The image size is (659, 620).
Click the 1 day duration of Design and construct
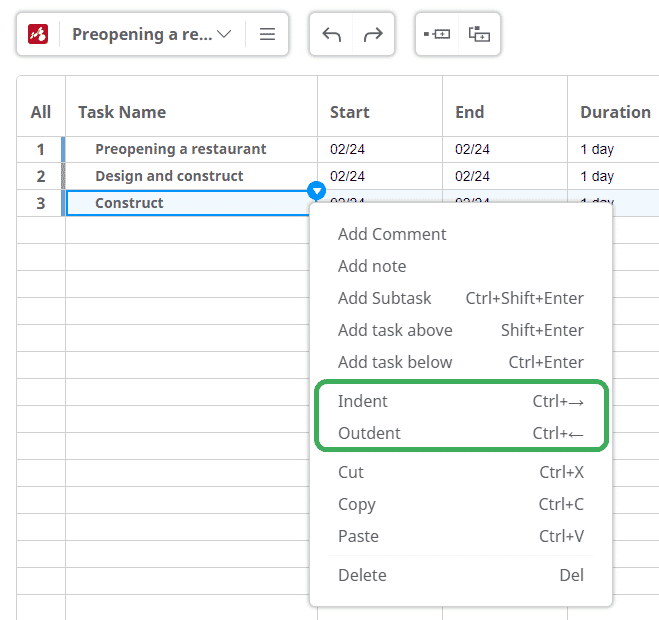(x=597, y=176)
